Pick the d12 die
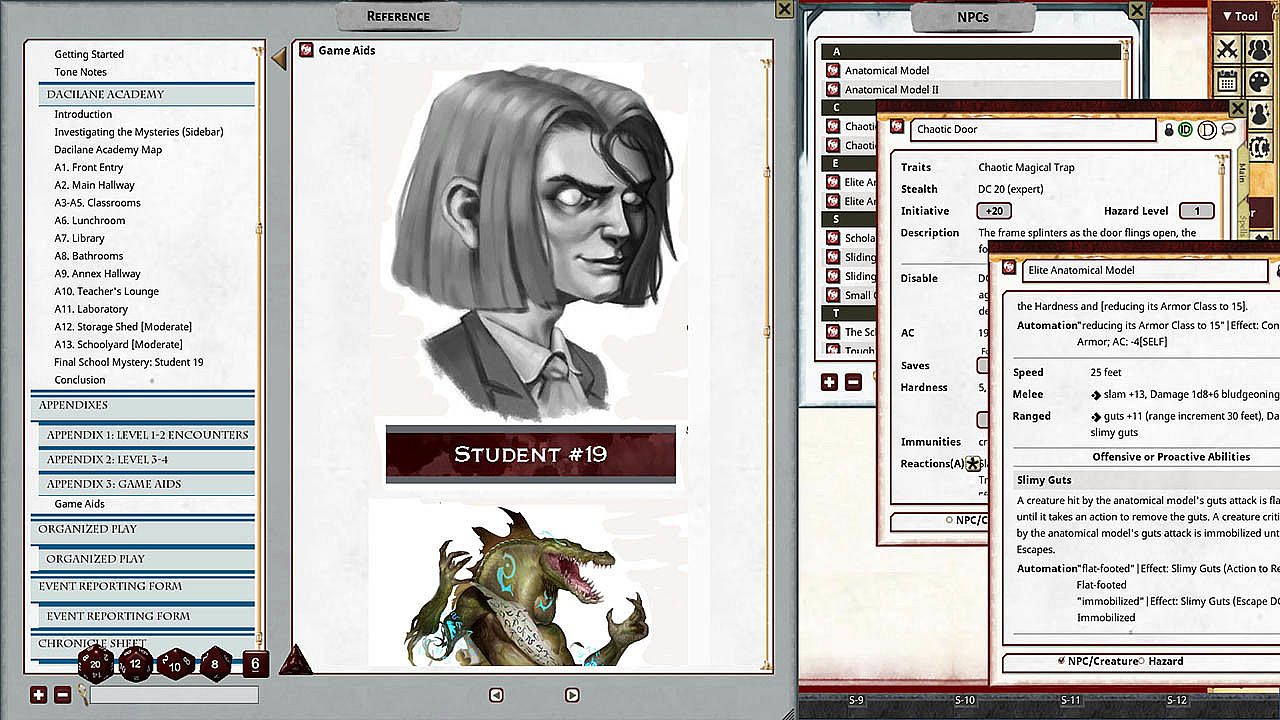This screenshot has height=720, width=1280. (136, 664)
